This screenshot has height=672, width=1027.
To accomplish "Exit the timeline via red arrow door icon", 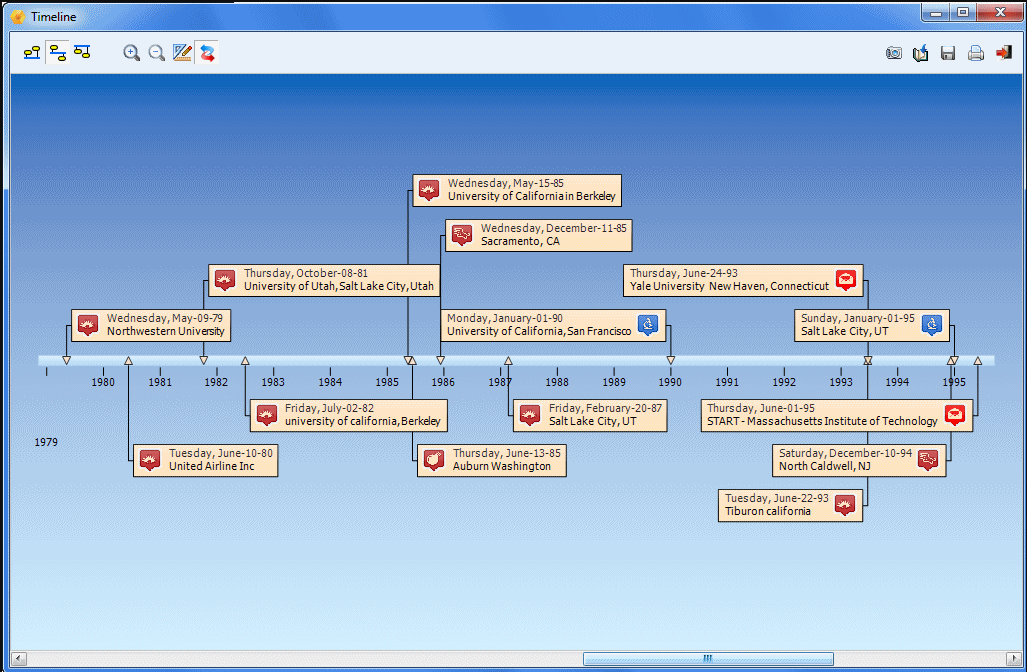I will coord(1003,53).
